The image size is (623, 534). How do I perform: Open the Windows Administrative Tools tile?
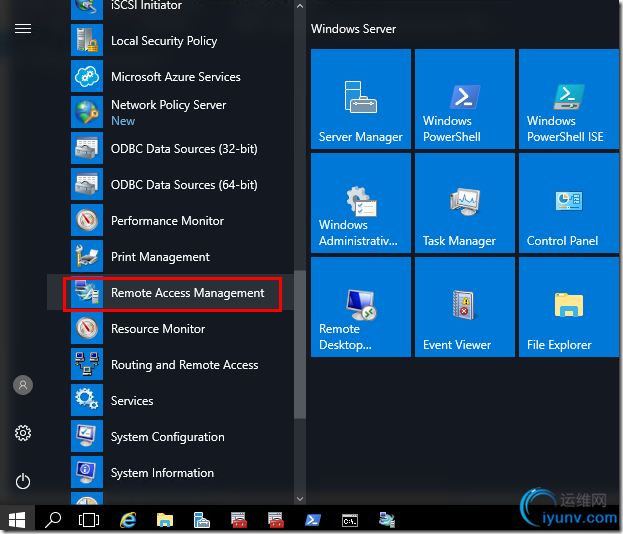361,203
